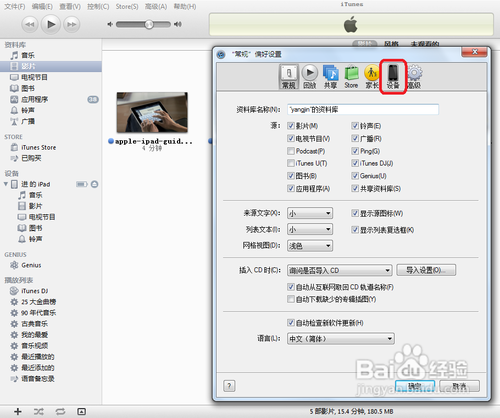500x418 pixels.
Task: Open the 查看(V) menu
Action: tap(70, 7)
